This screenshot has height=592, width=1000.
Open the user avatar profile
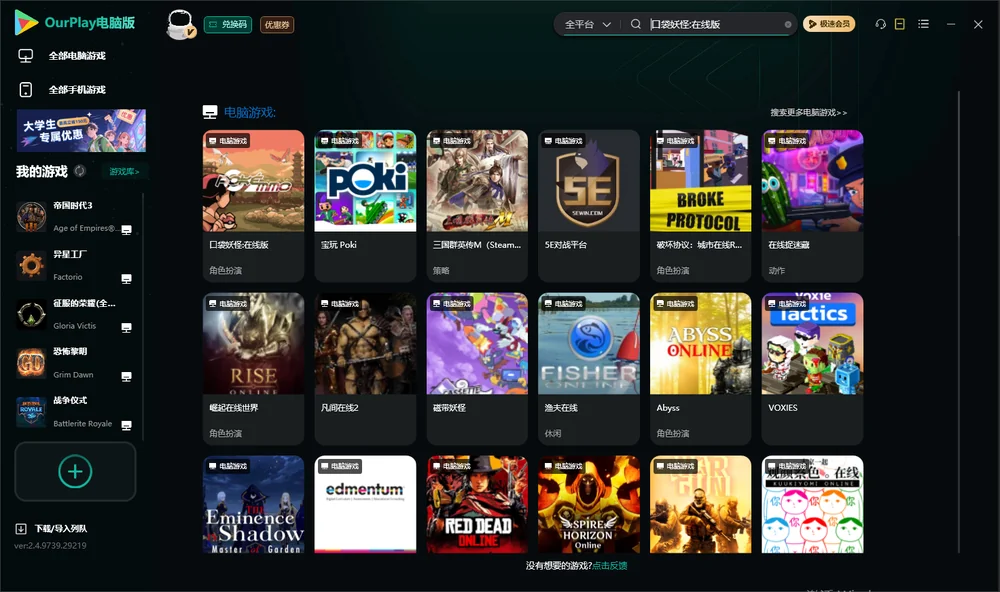[180, 24]
